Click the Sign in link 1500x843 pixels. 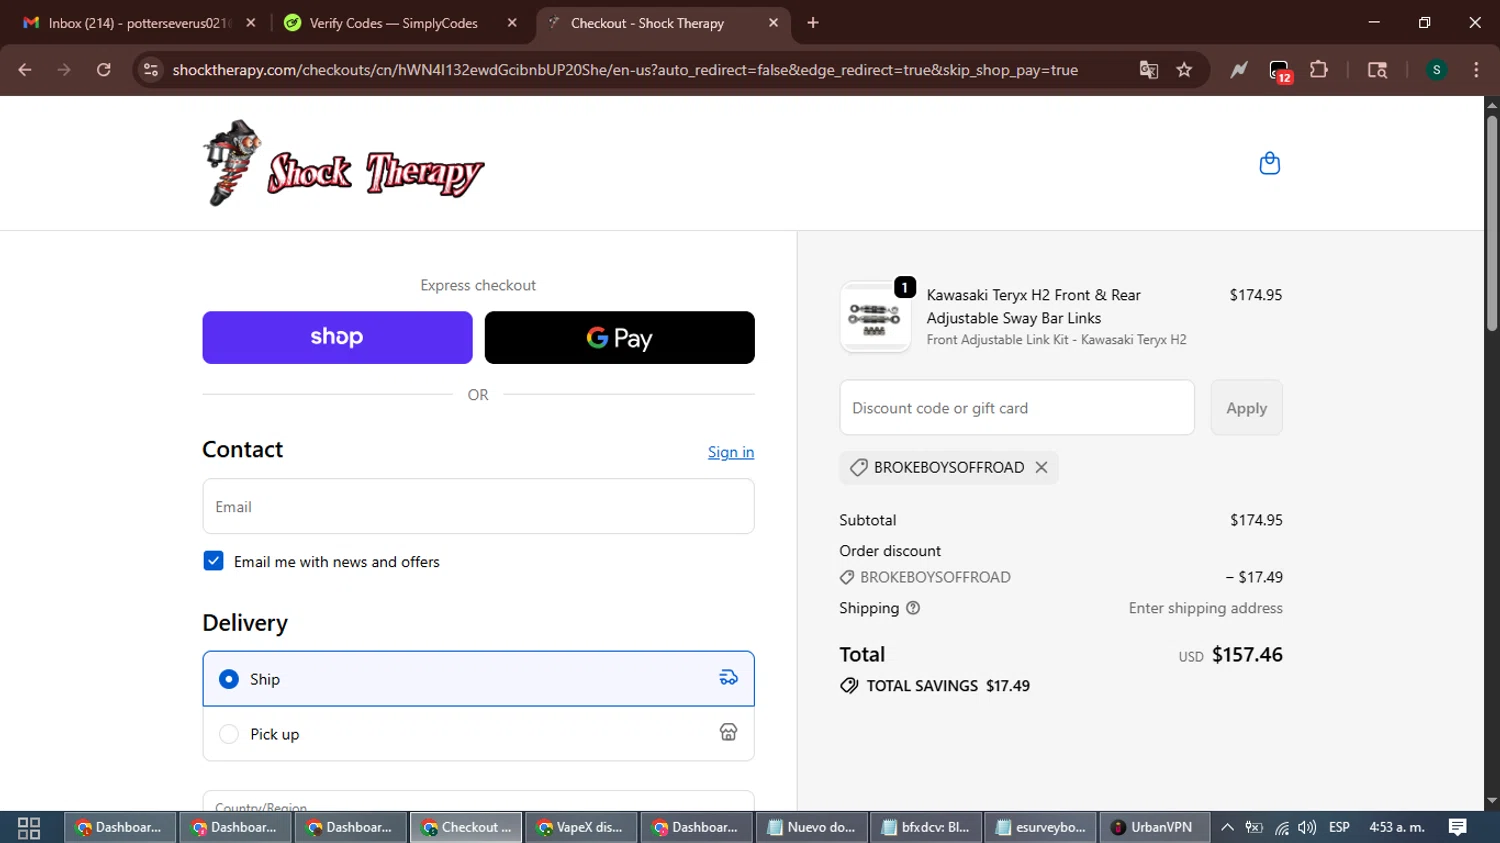pyautogui.click(x=731, y=452)
